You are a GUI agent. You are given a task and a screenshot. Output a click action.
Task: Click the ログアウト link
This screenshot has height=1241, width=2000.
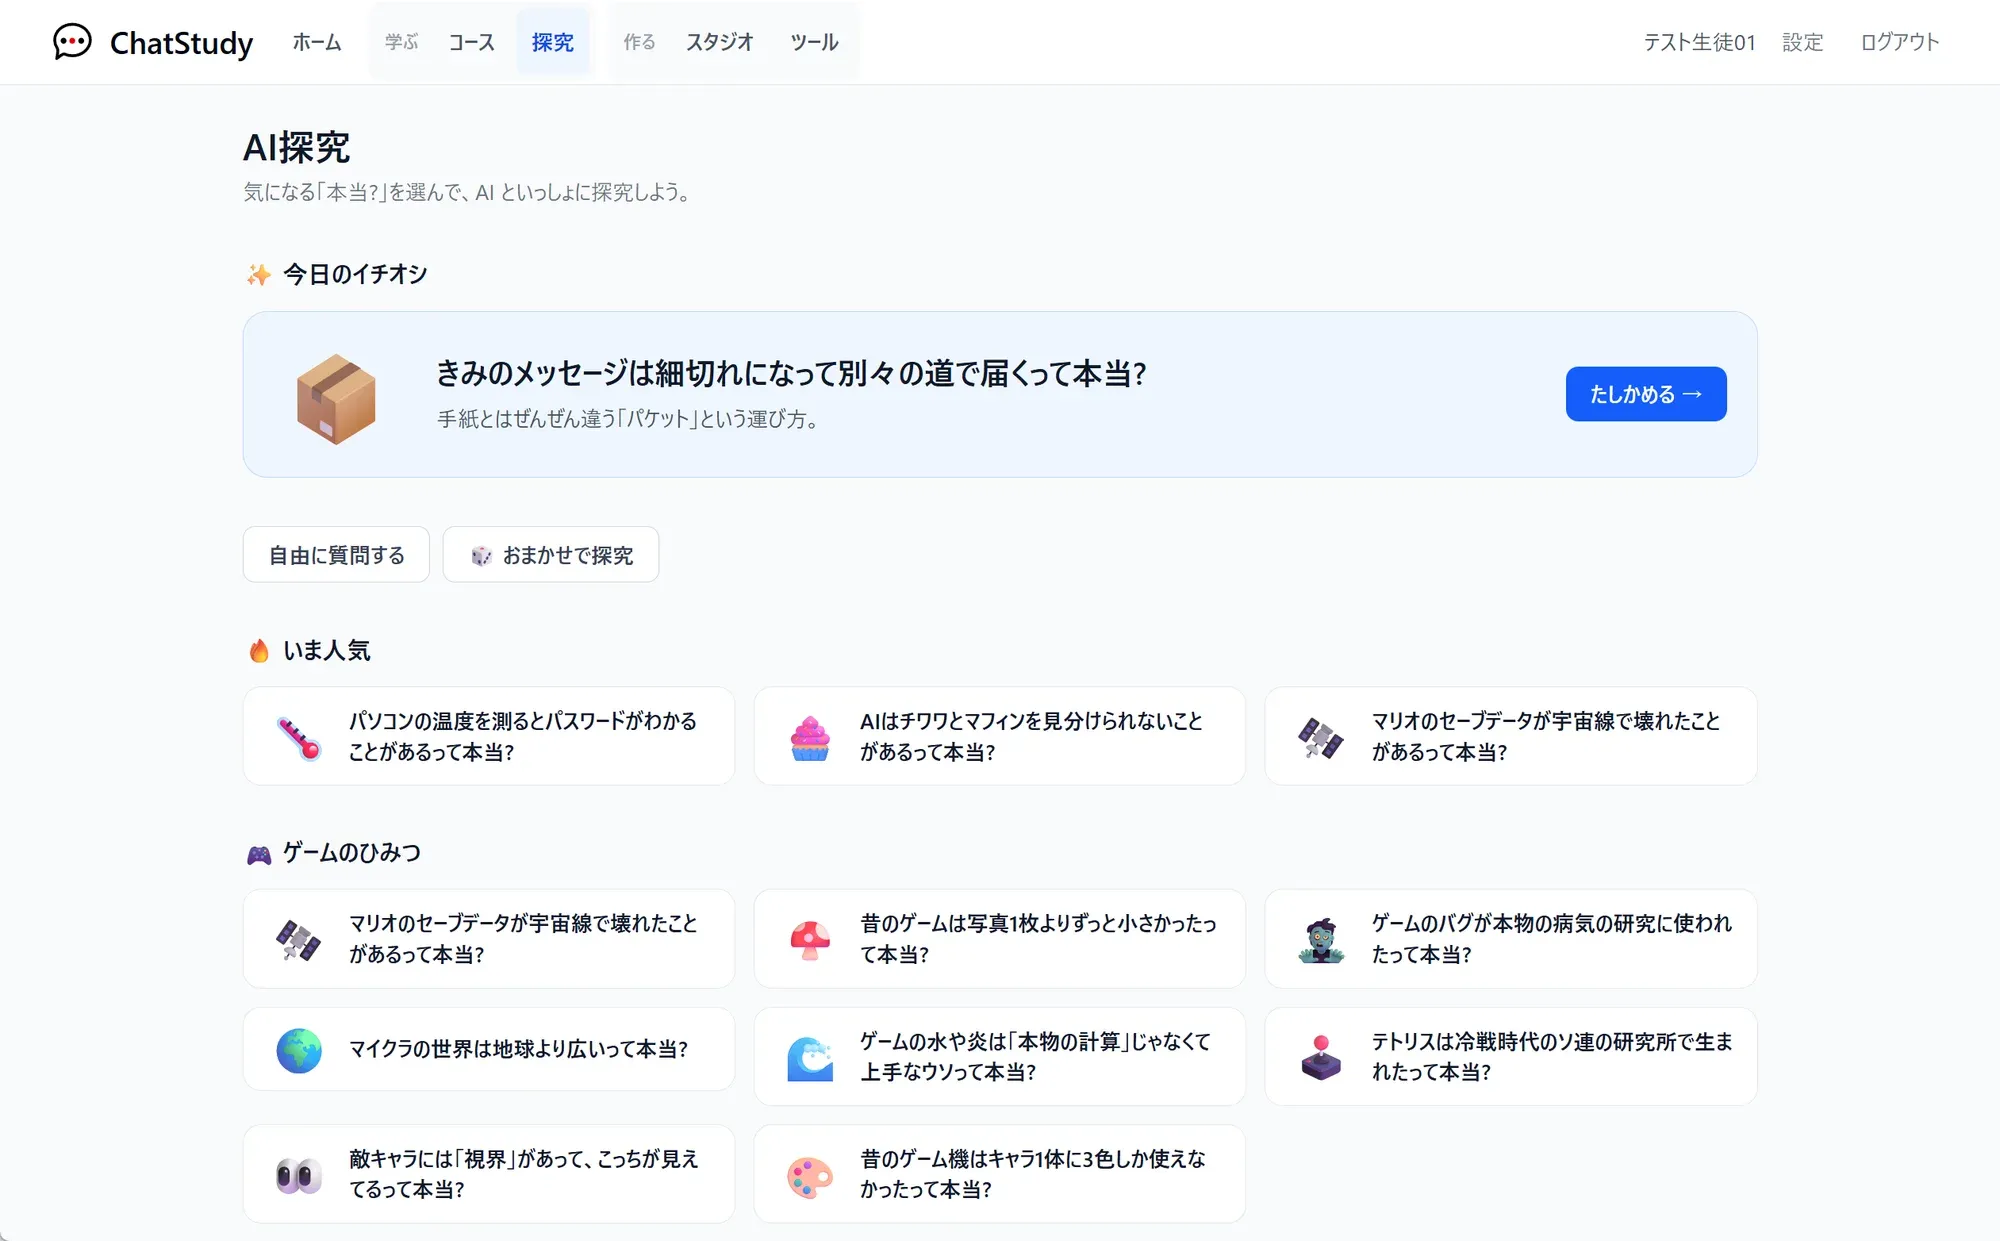(1900, 42)
